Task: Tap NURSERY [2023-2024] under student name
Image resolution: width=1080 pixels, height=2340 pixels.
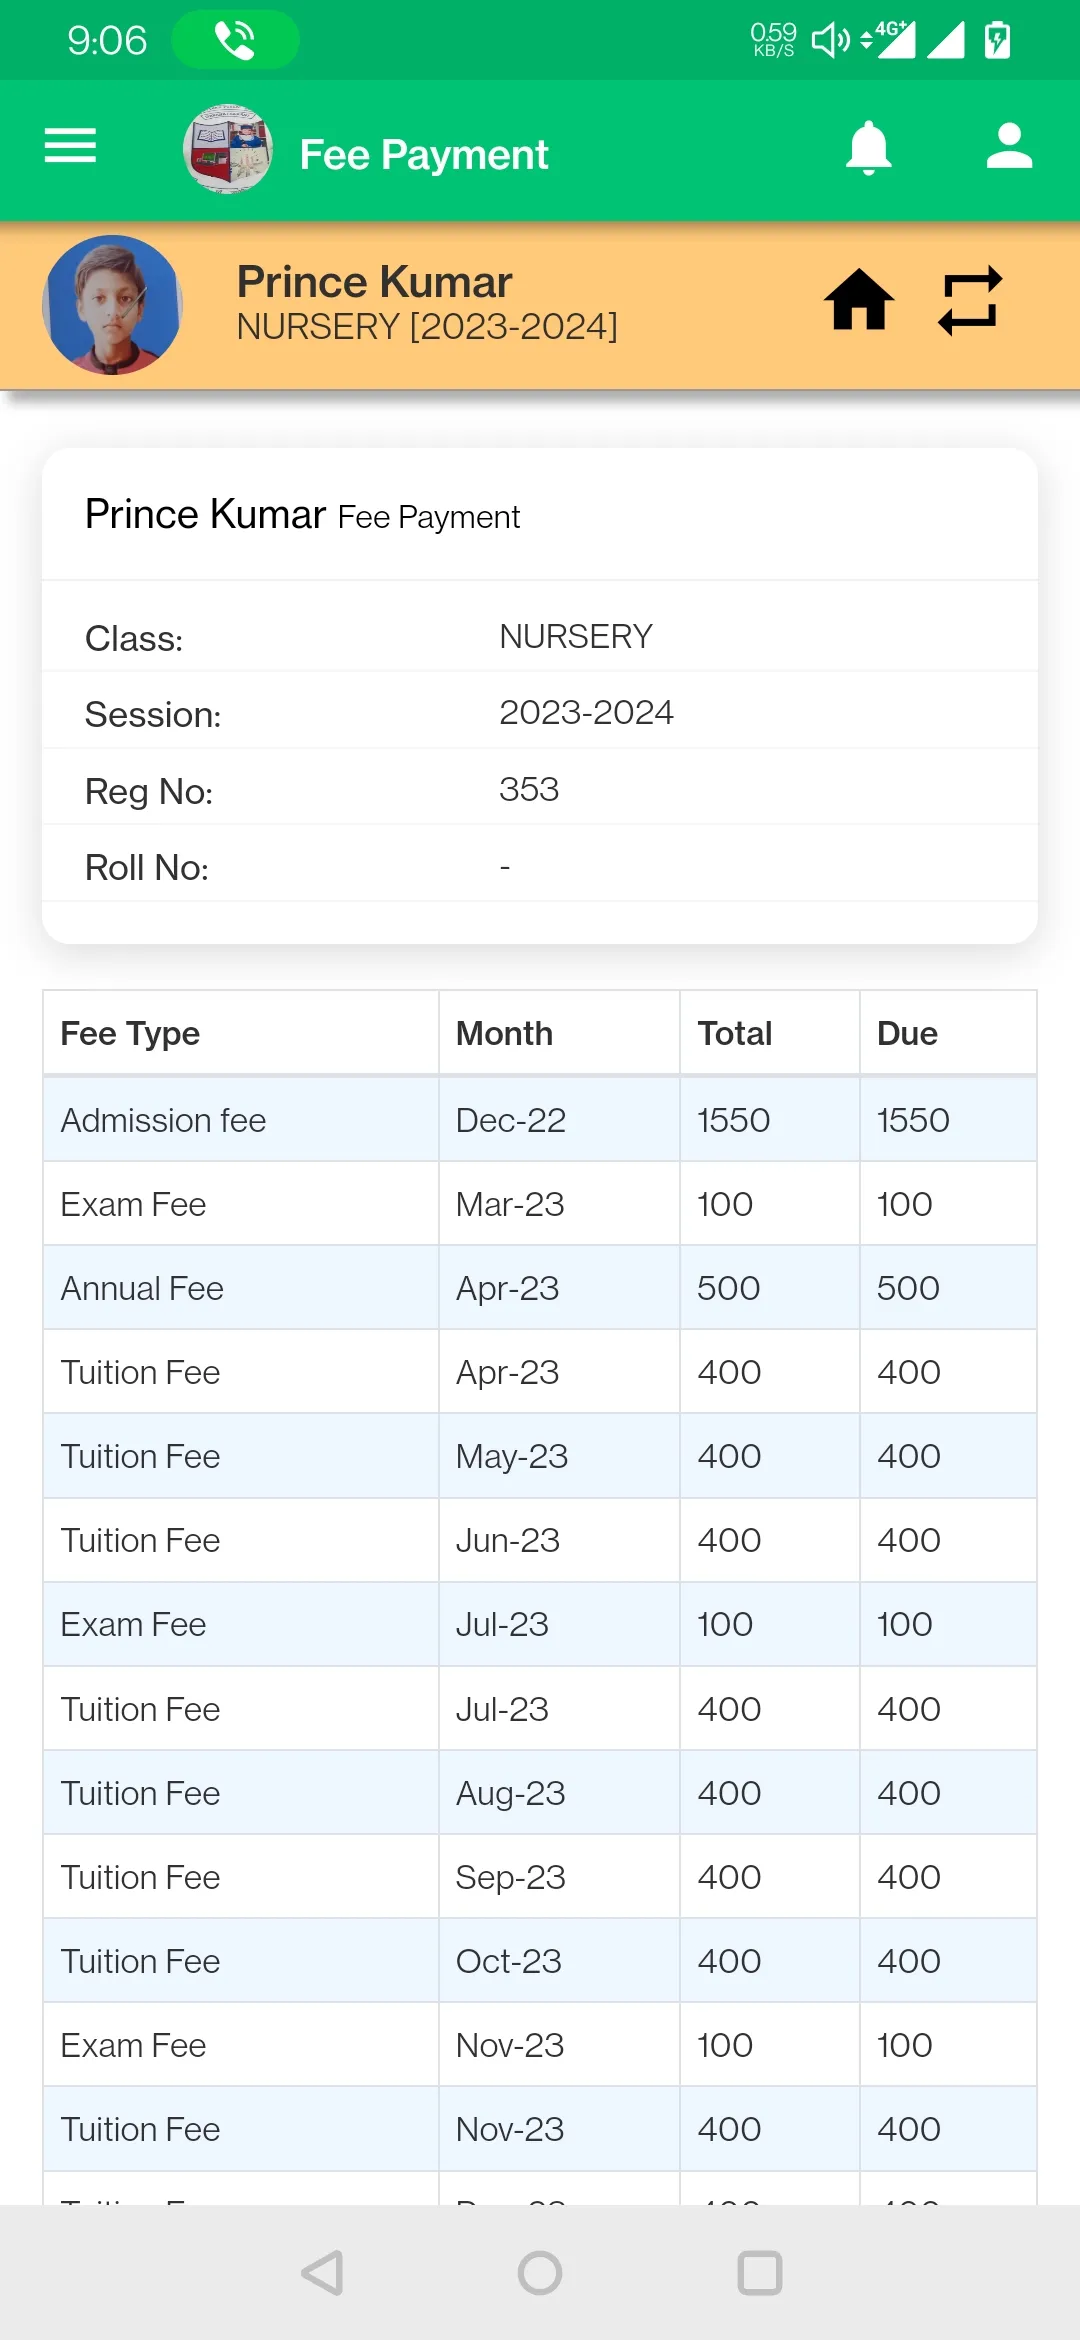Action: tap(427, 327)
